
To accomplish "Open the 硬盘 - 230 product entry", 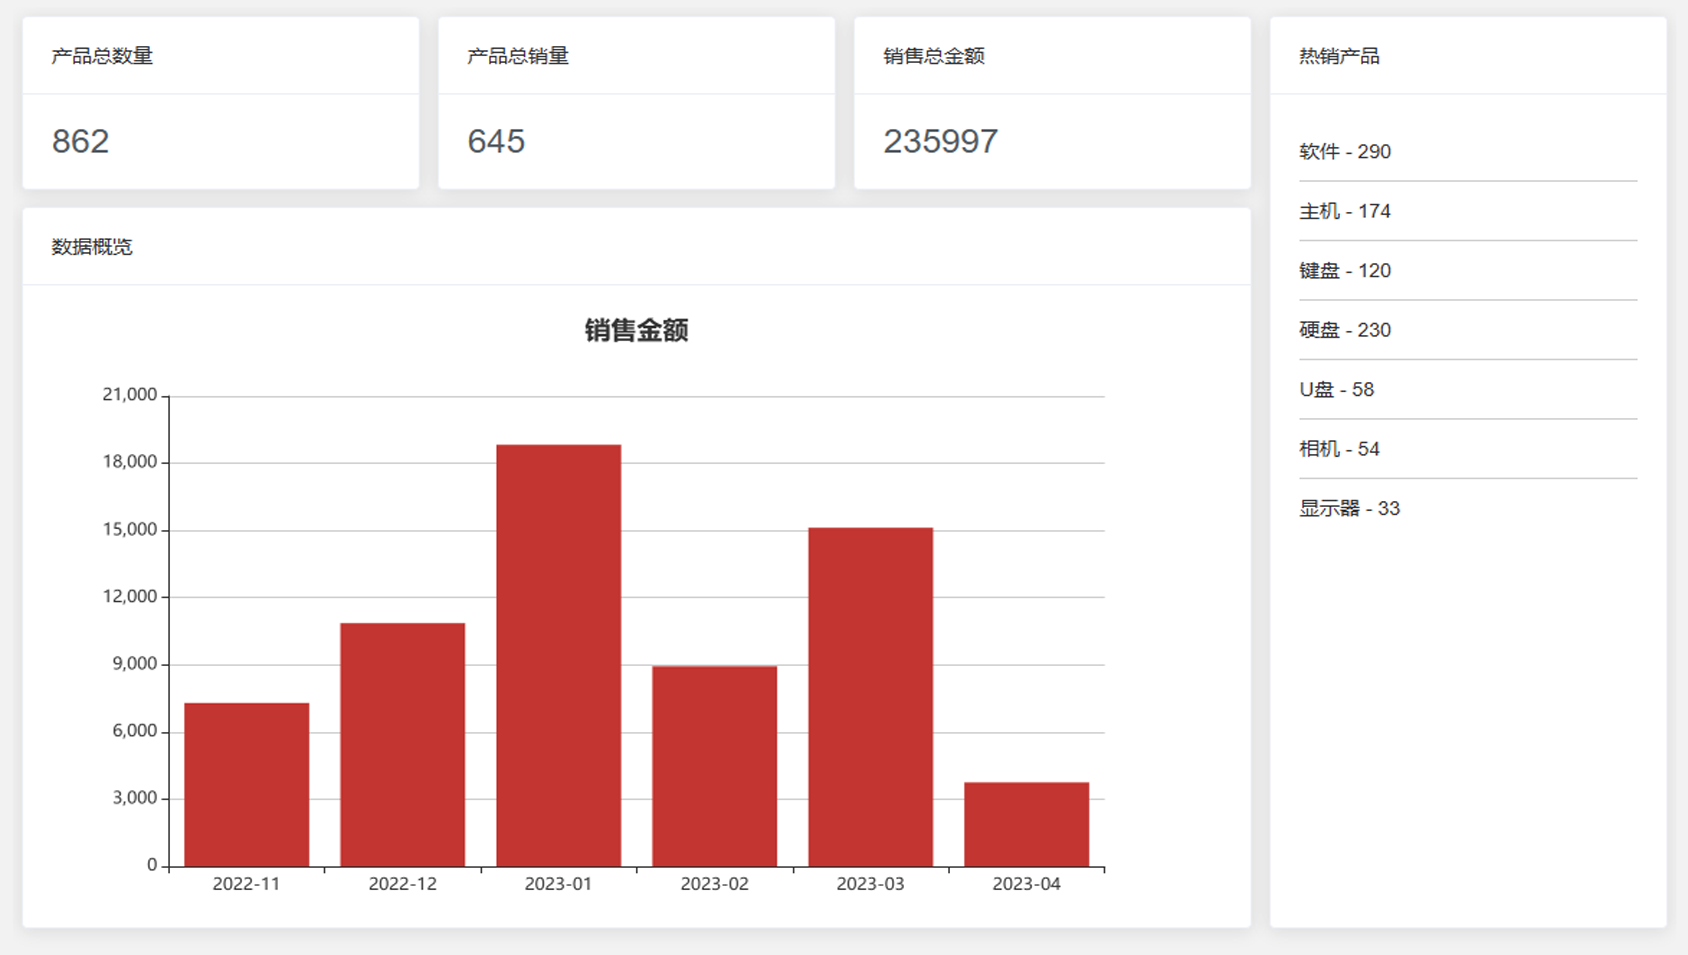I will coord(1345,330).
